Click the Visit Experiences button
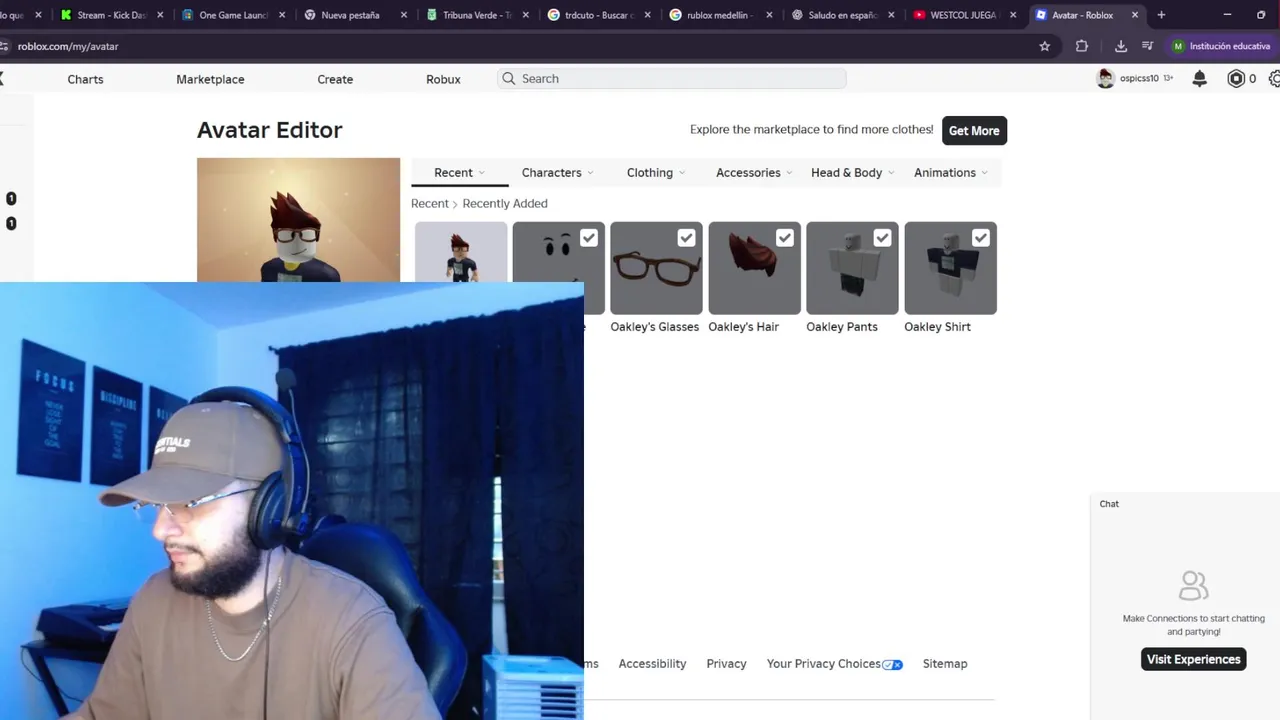Image resolution: width=1280 pixels, height=720 pixels. 1193,659
